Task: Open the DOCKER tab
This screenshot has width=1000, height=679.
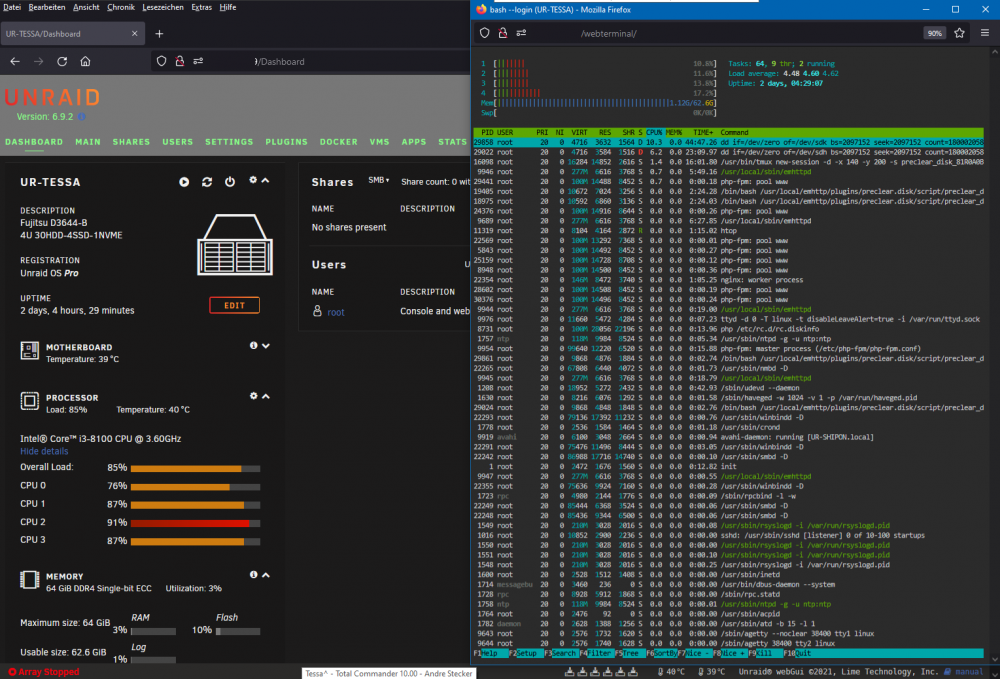Action: pyautogui.click(x=339, y=142)
